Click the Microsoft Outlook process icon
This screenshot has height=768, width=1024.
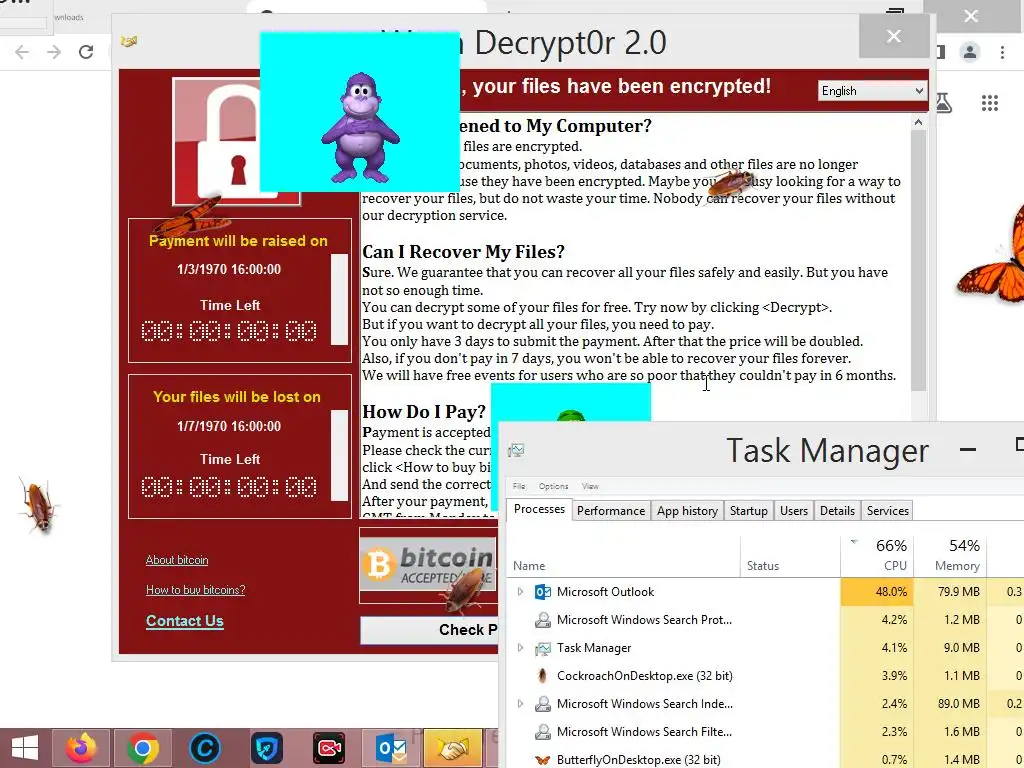click(x=543, y=592)
